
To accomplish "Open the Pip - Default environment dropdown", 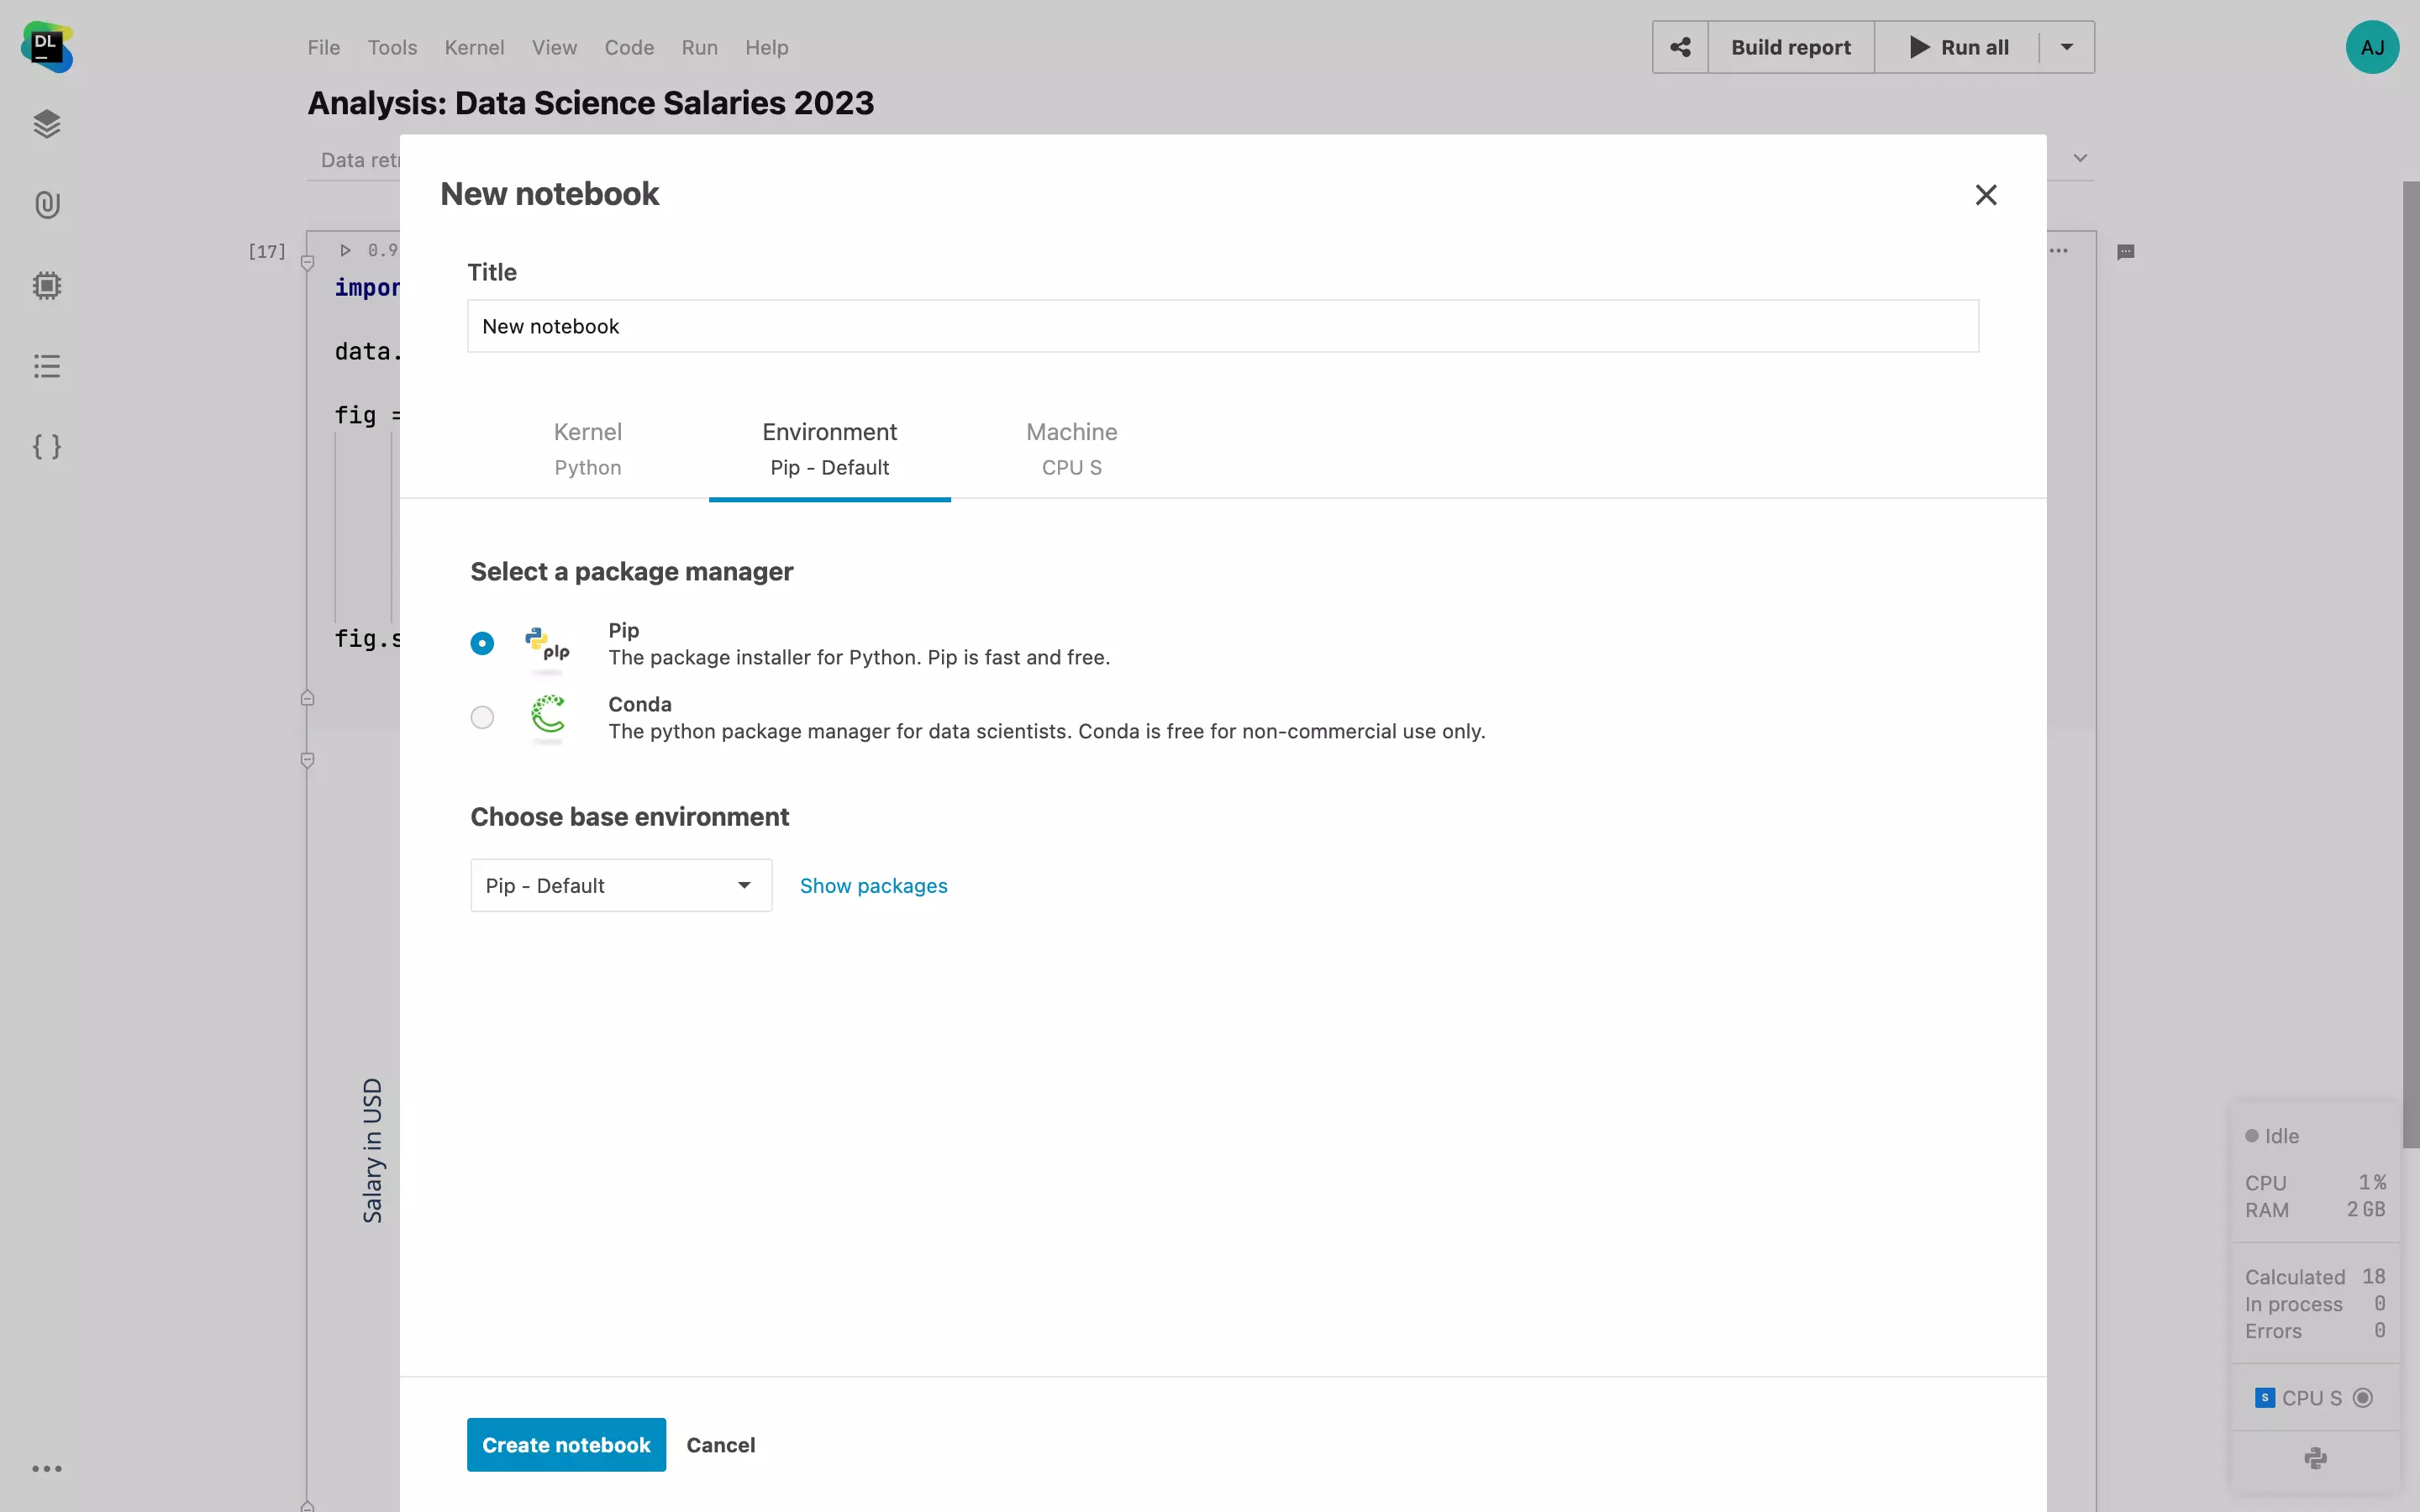I will tap(620, 885).
